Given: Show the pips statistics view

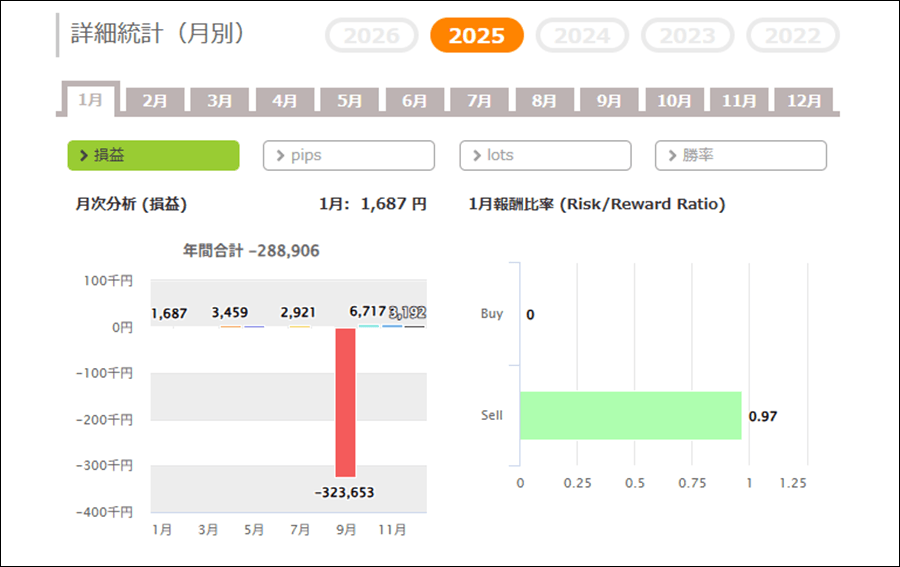Looking at the screenshot, I should (x=349, y=156).
